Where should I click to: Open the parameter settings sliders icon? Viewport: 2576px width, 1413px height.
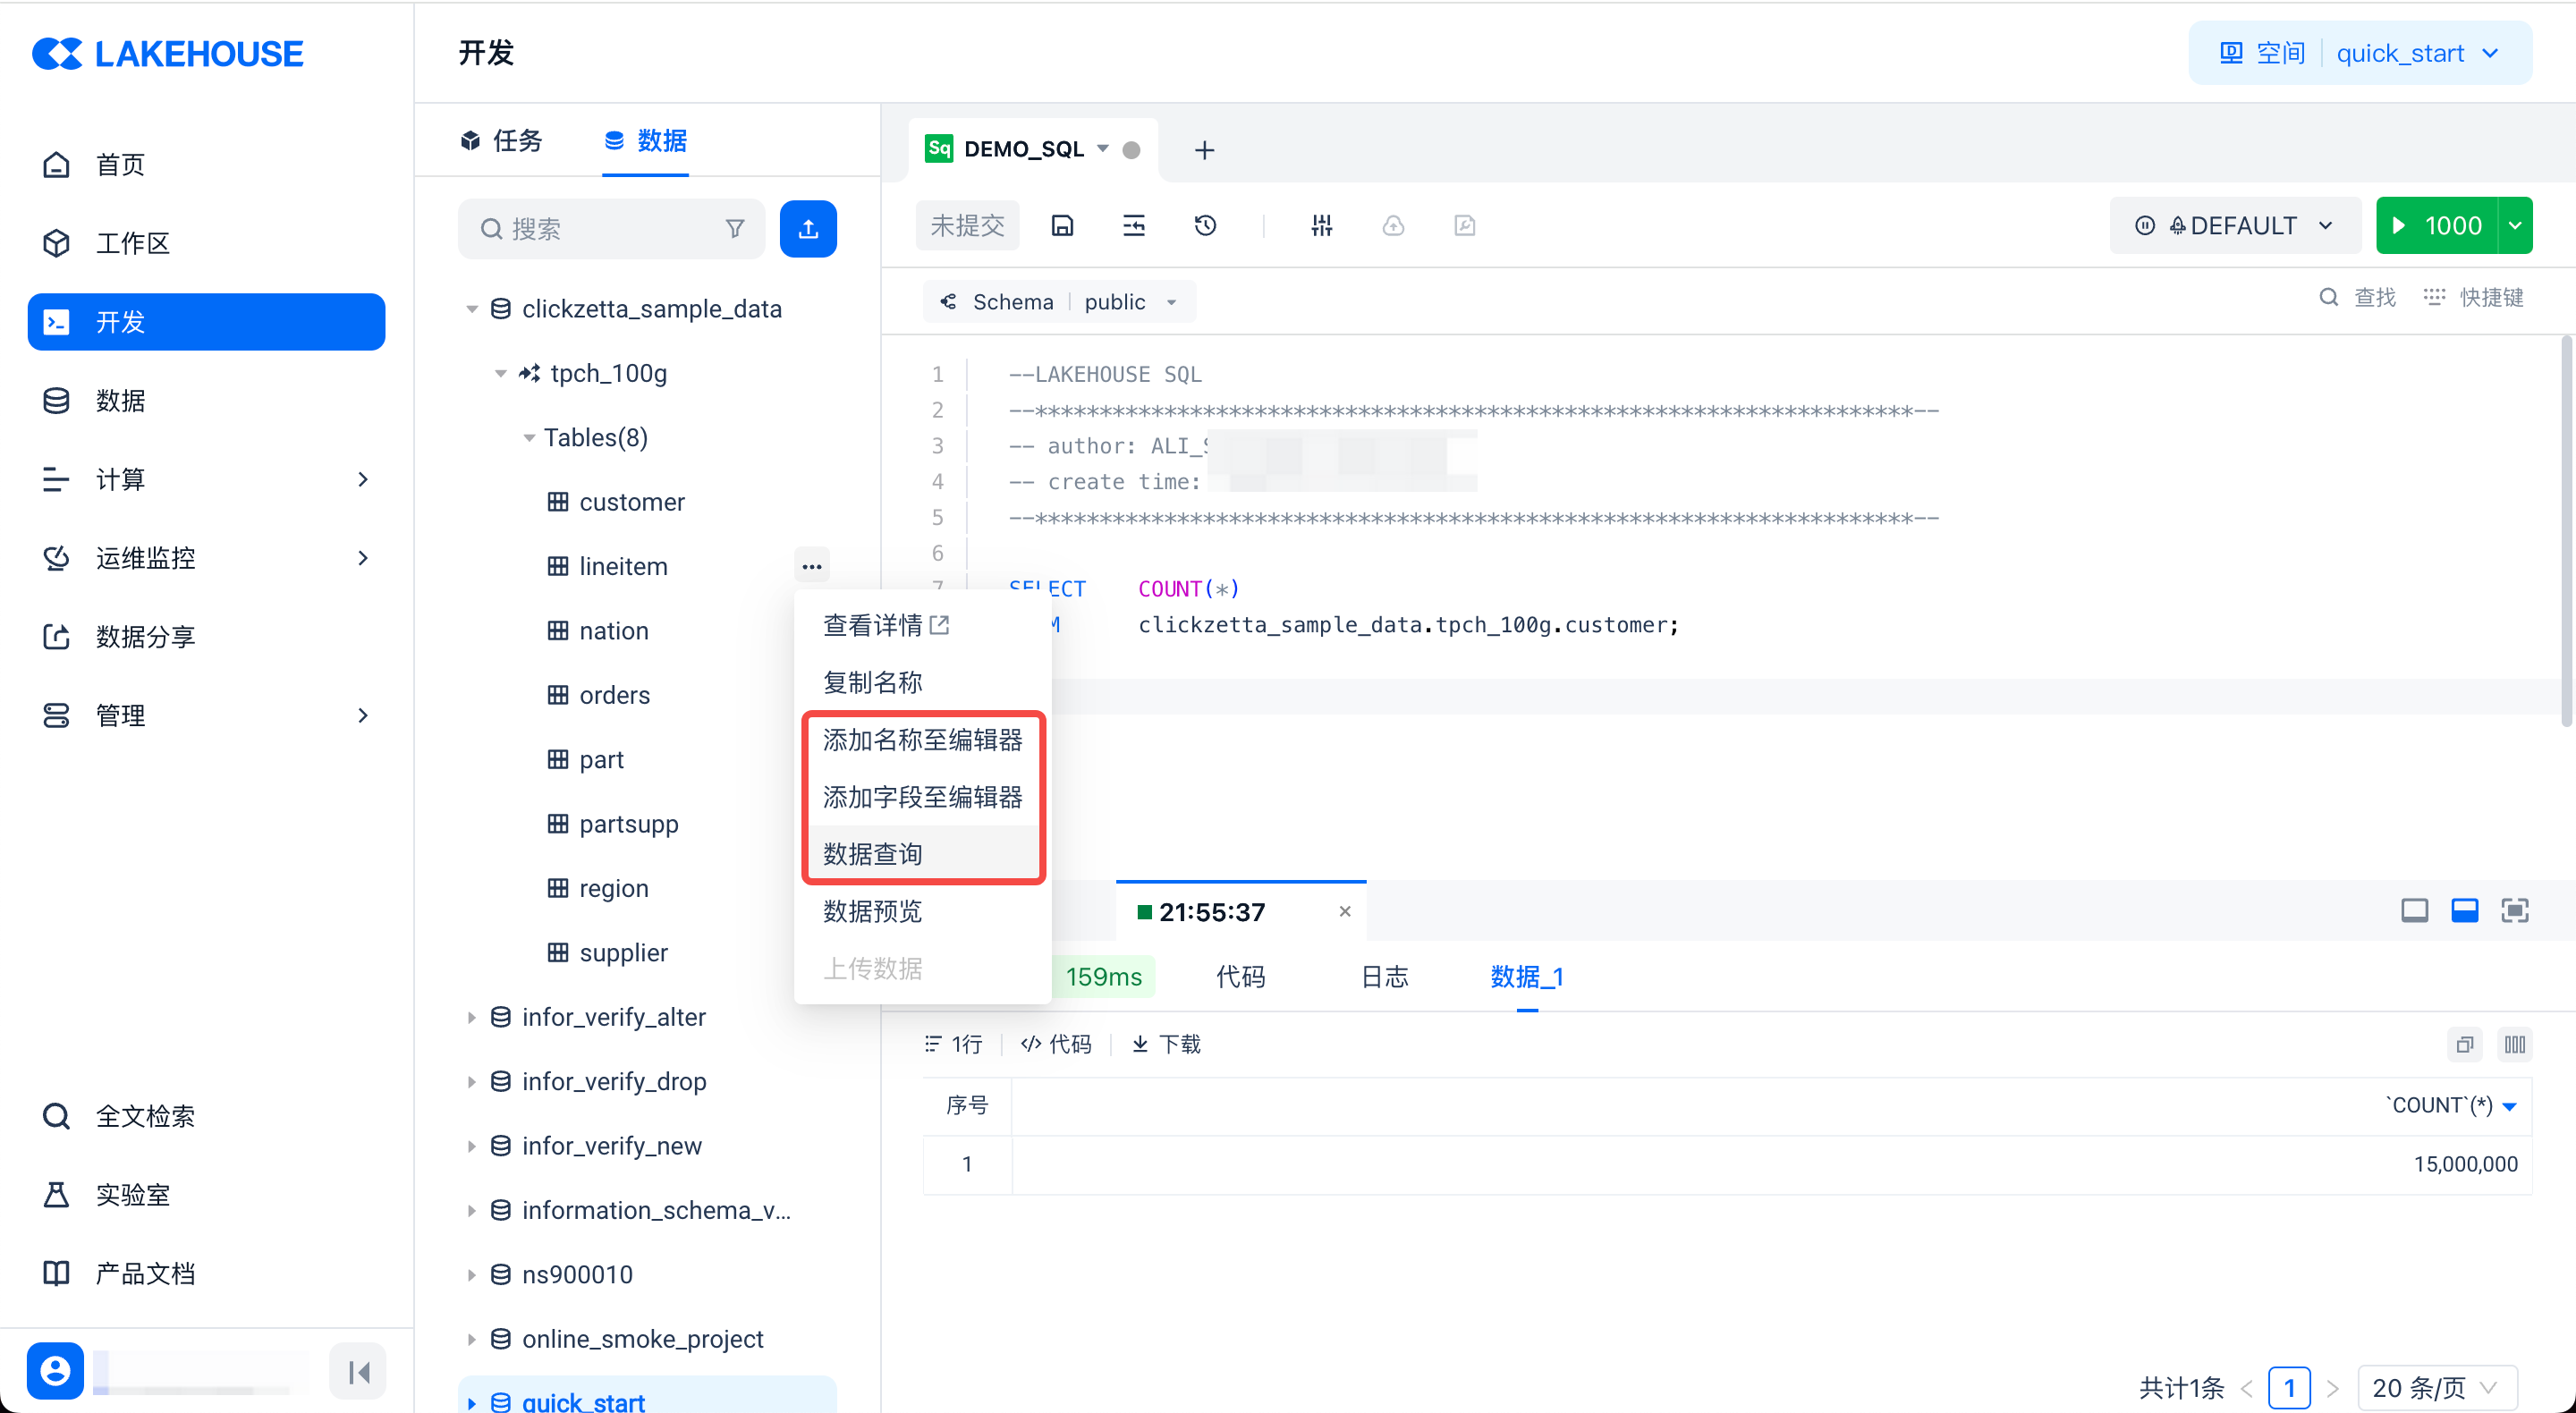pos(1321,226)
